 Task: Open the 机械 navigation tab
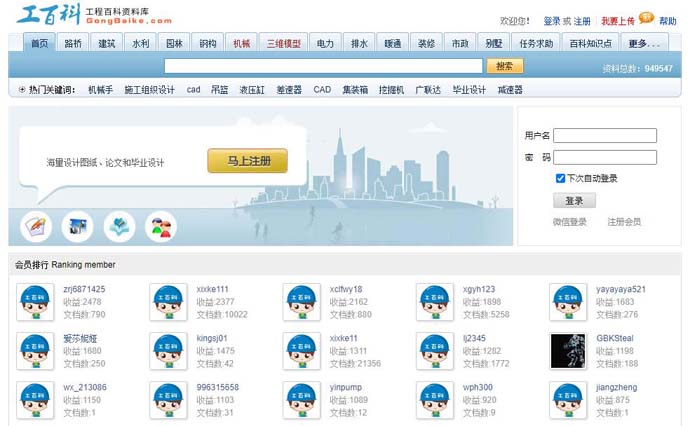(x=241, y=44)
